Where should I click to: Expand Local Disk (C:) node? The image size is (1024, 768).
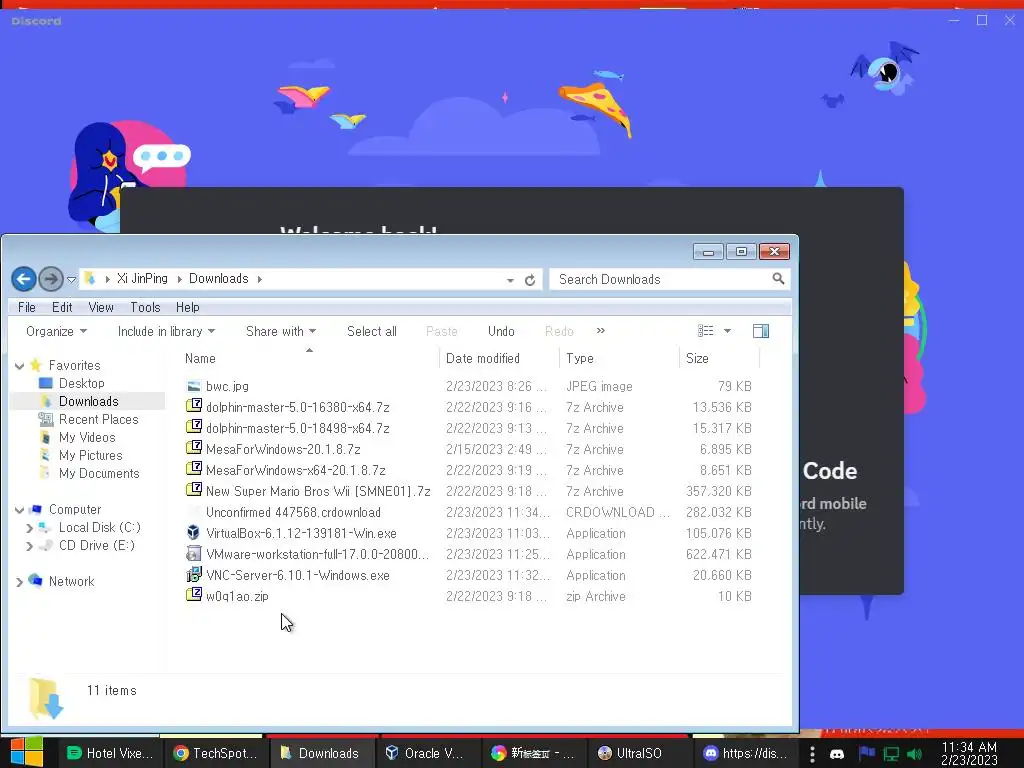tap(29, 528)
